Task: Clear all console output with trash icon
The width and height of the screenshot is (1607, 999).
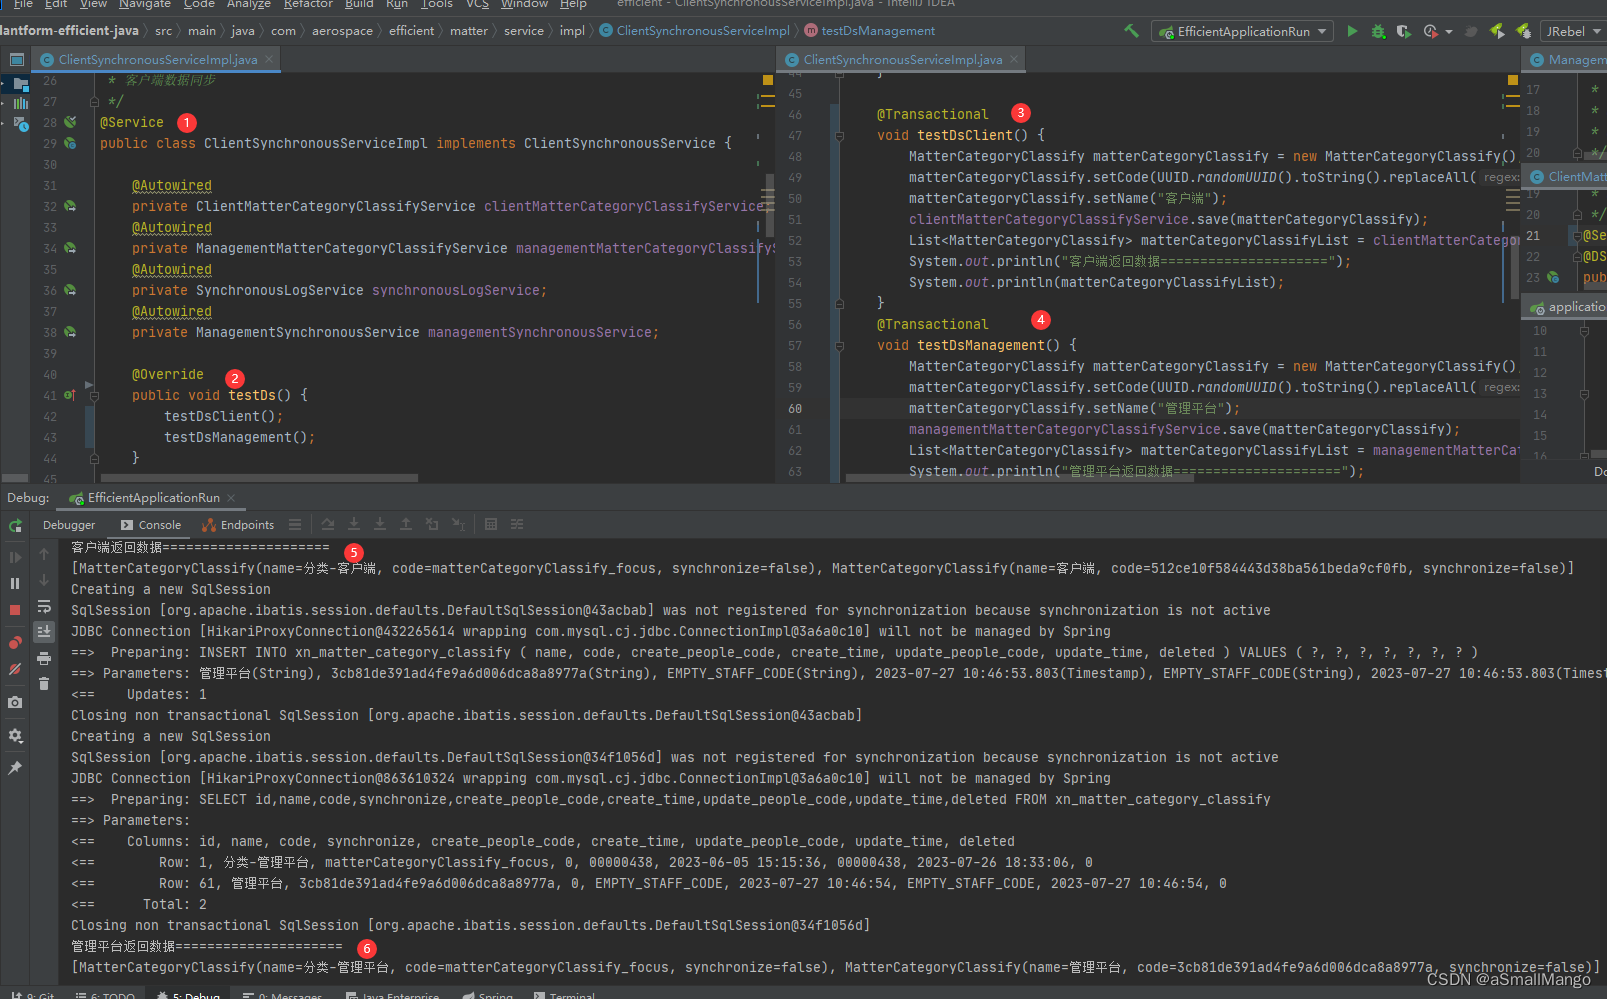Action: (x=44, y=684)
